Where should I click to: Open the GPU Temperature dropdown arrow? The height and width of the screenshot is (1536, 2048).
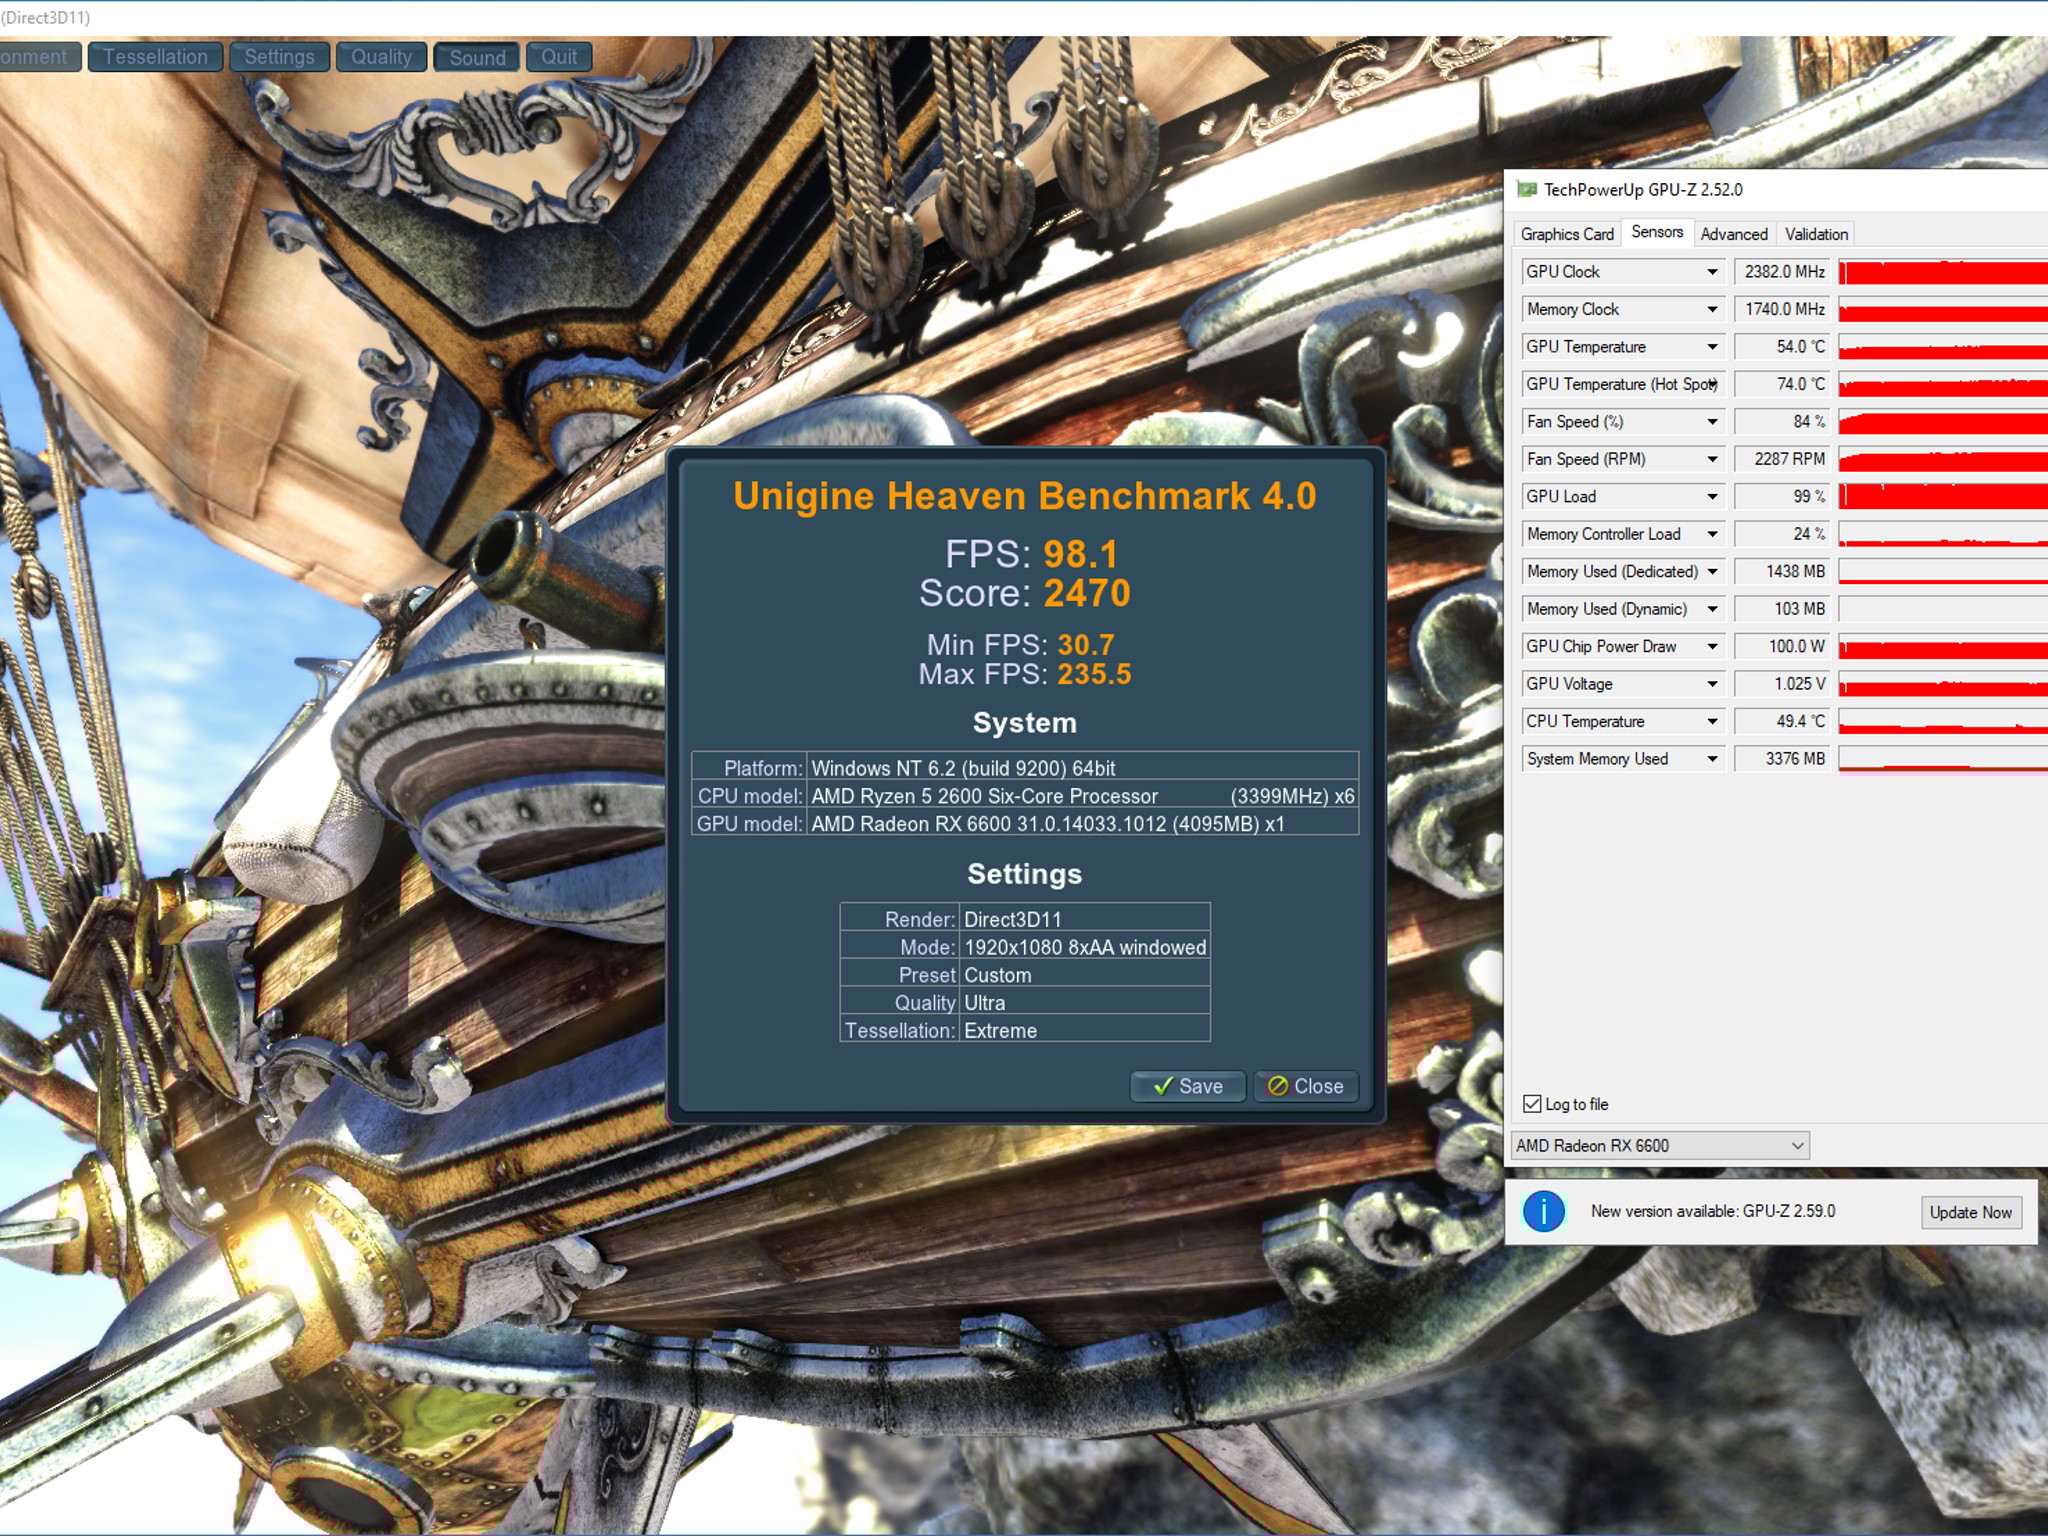point(1712,347)
